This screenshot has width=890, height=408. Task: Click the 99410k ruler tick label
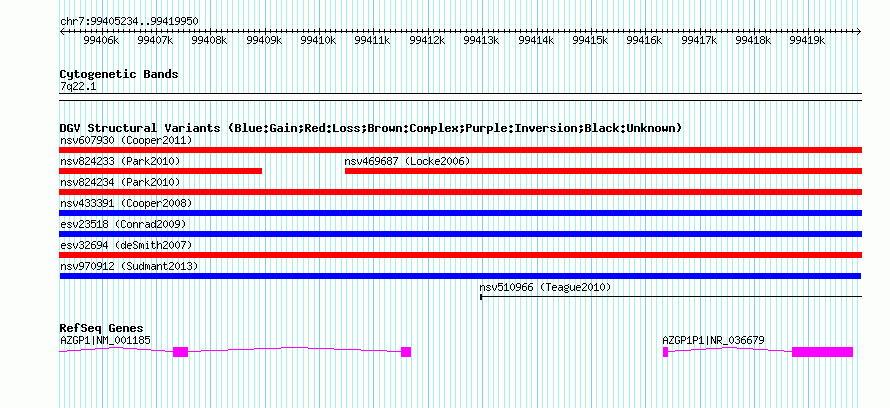click(x=318, y=40)
